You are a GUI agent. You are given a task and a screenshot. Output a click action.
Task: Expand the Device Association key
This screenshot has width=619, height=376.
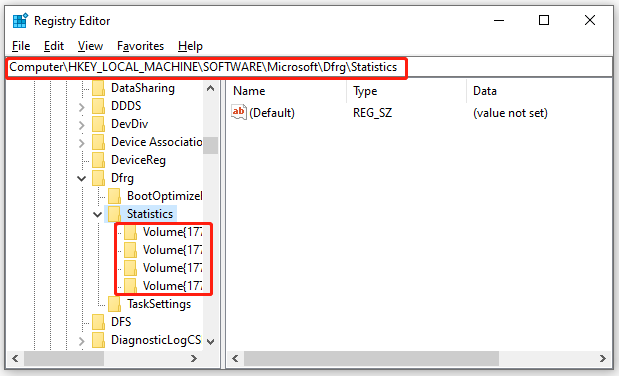81,143
